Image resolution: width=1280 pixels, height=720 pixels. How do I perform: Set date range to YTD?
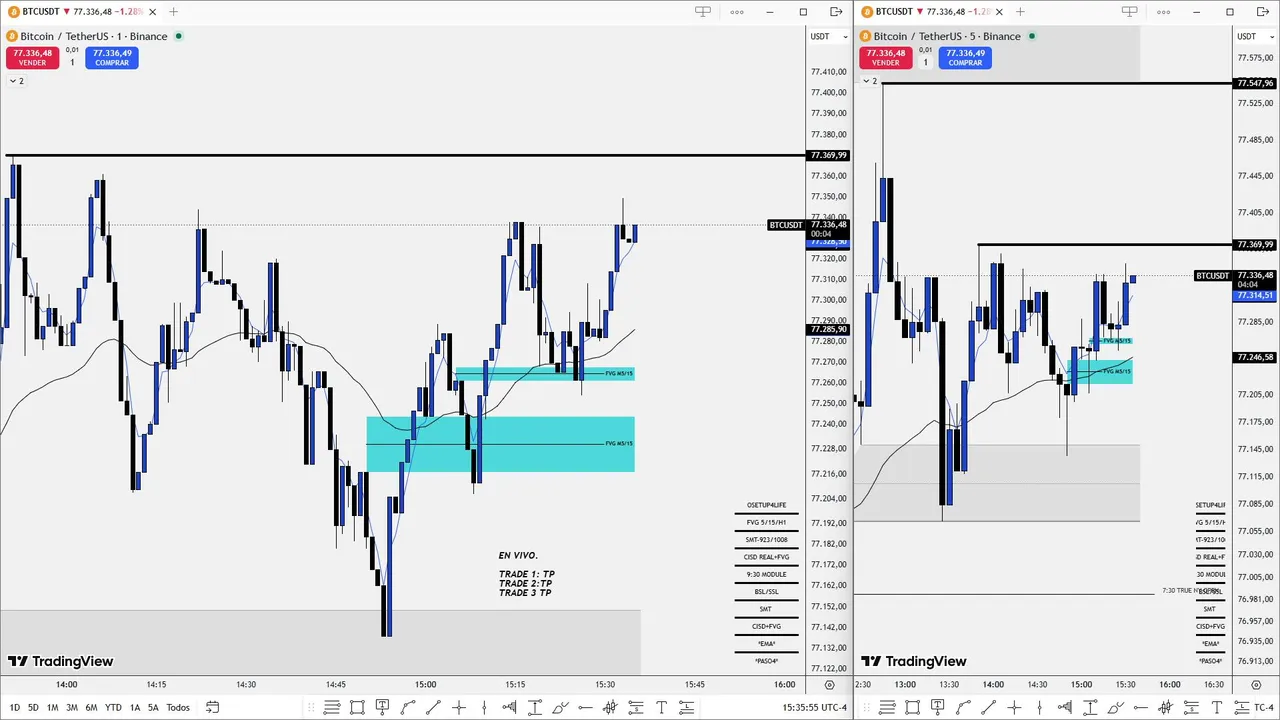113,707
